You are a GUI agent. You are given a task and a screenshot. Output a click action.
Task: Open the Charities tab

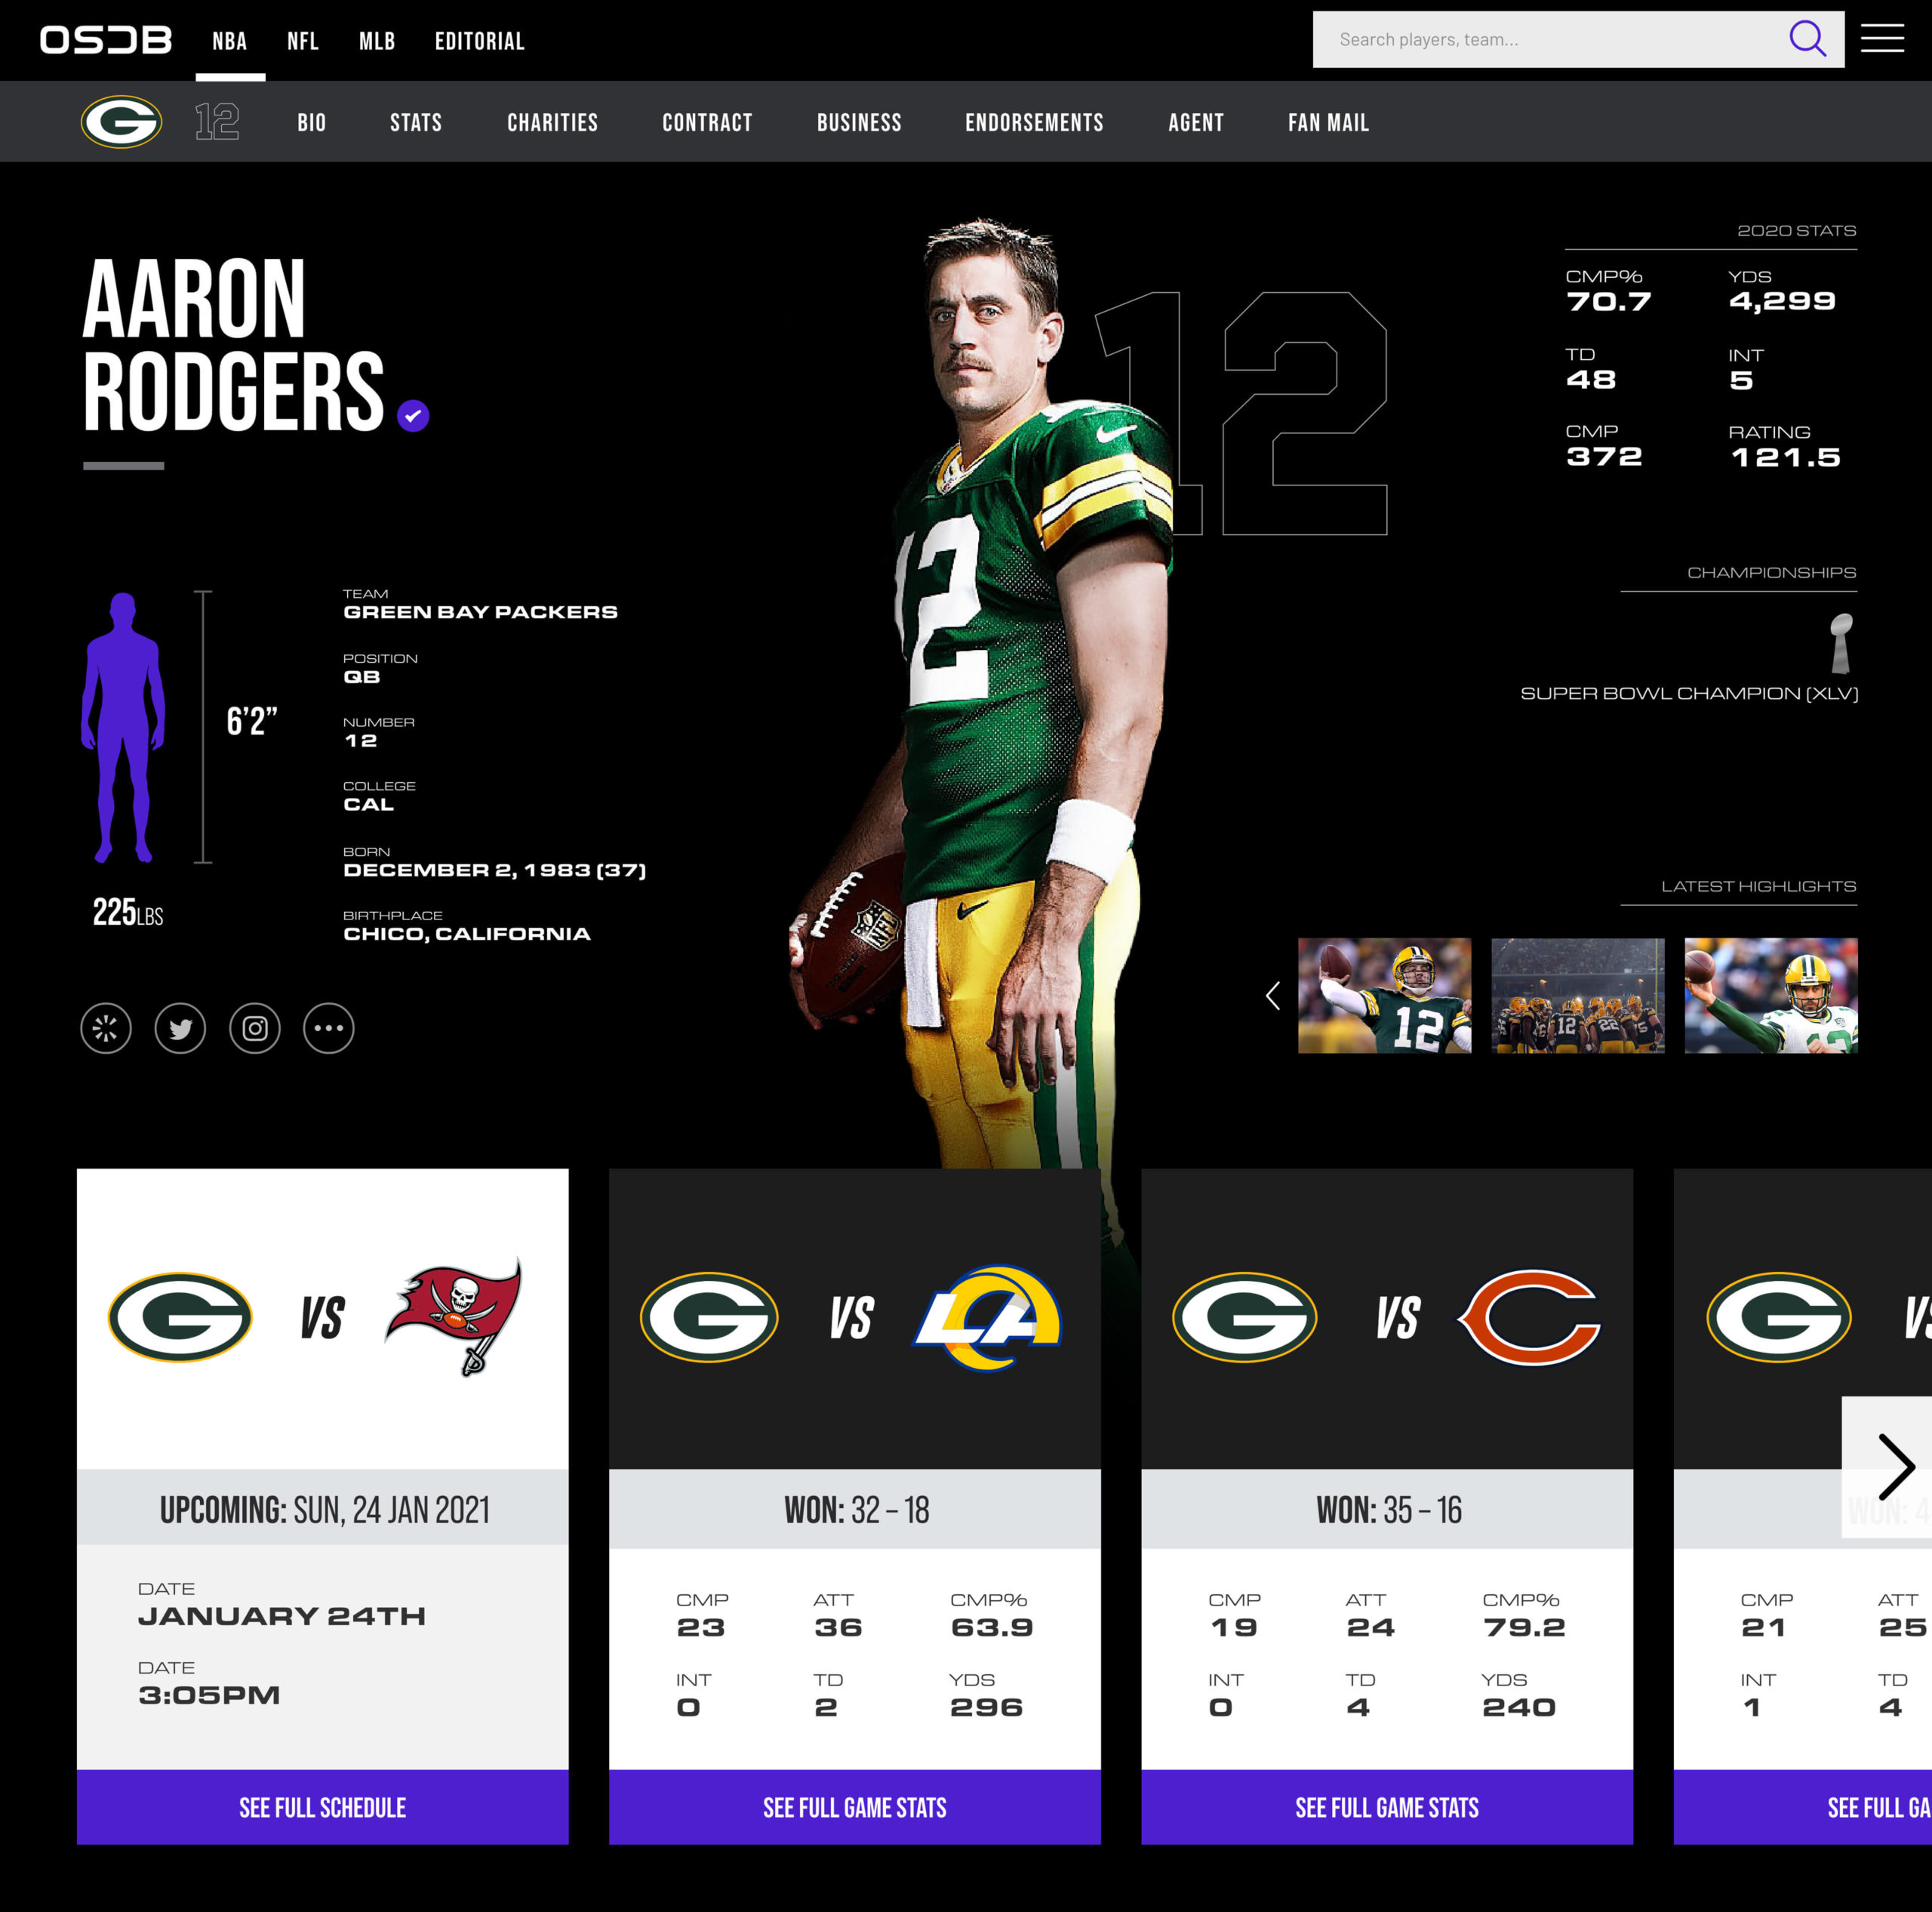tap(553, 123)
